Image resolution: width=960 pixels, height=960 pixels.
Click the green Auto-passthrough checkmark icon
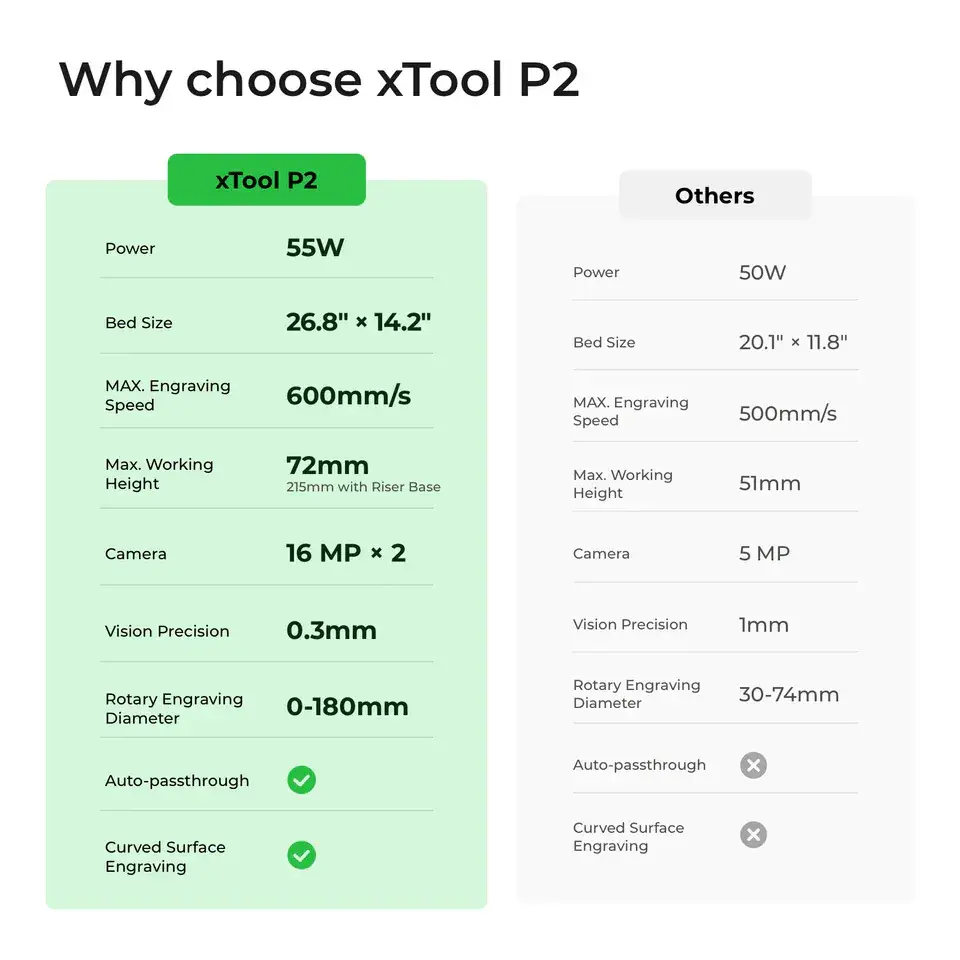[301, 780]
